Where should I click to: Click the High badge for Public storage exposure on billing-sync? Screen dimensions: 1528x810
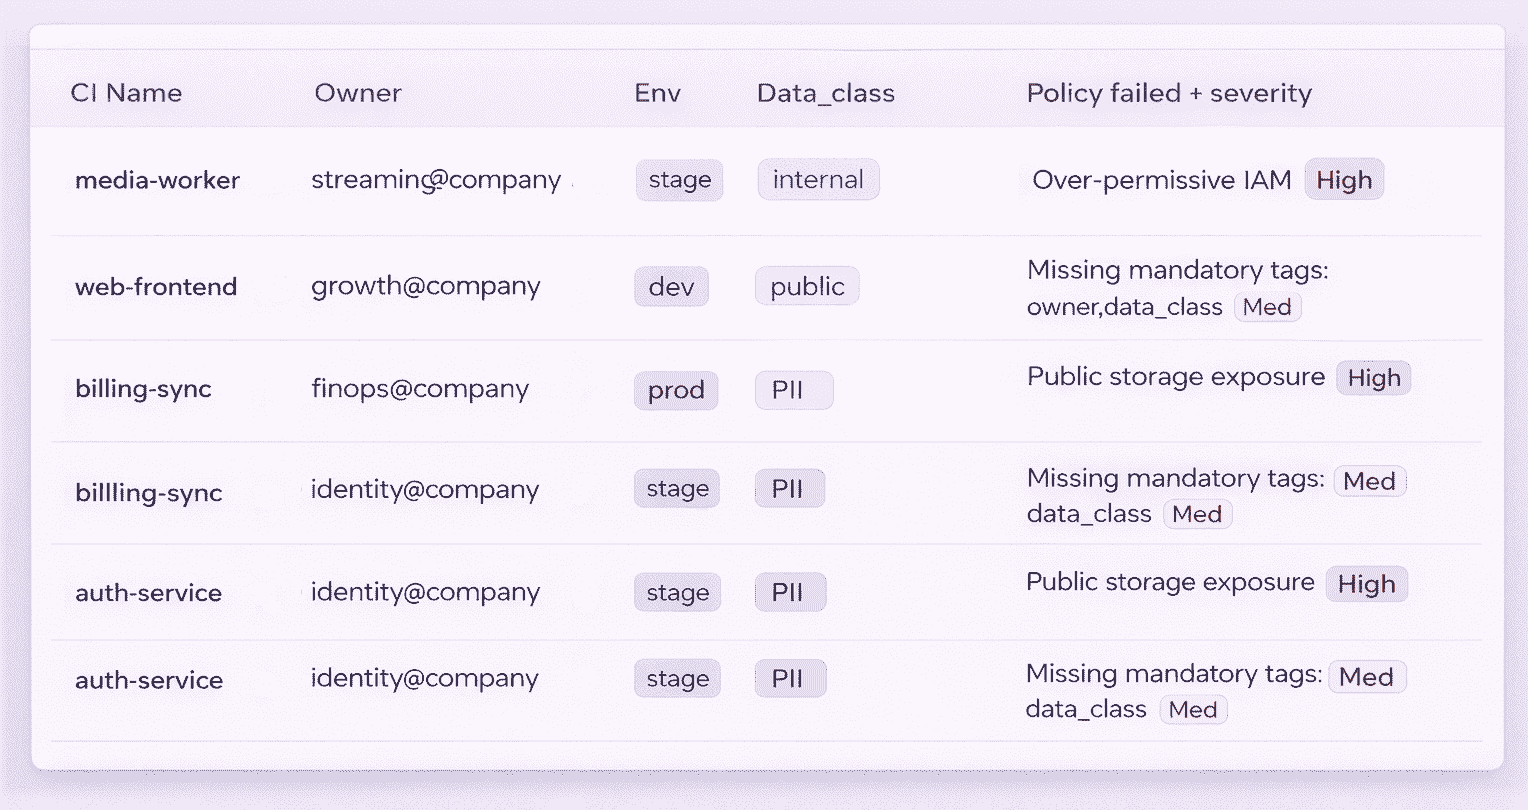1373,378
